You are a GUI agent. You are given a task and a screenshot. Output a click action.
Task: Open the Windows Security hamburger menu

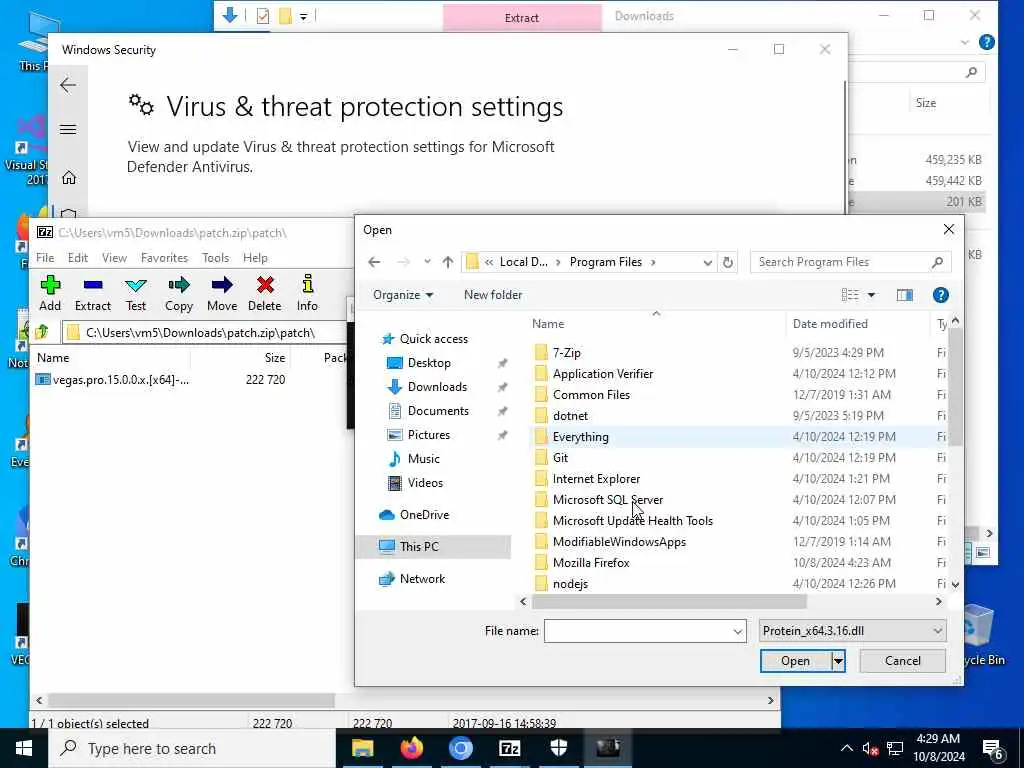click(68, 129)
